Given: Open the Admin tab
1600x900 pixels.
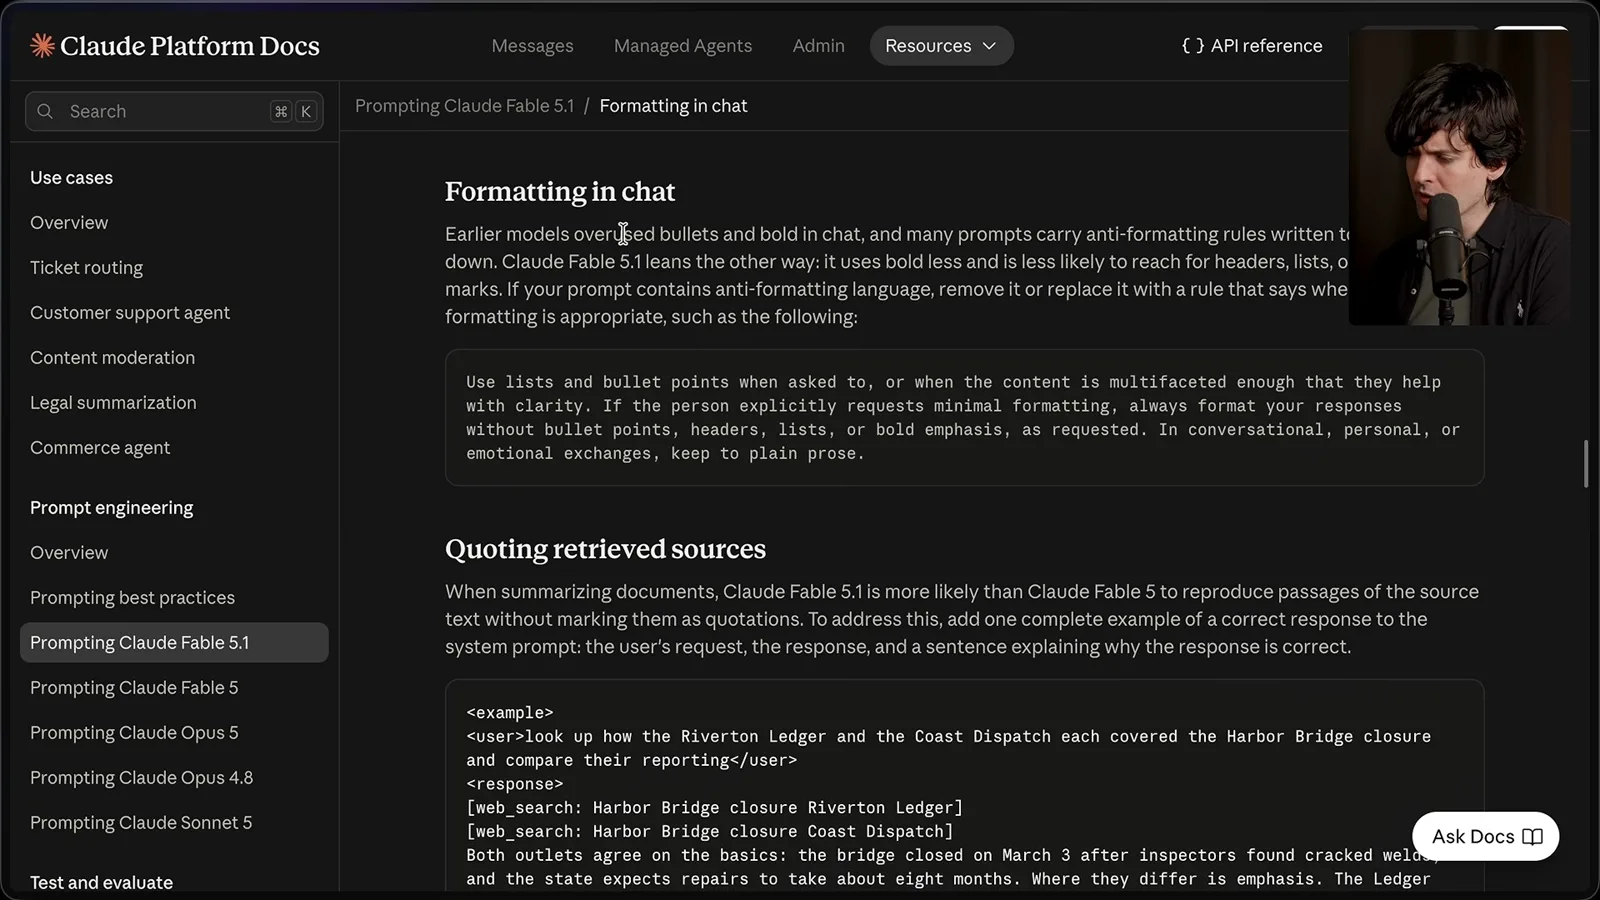Looking at the screenshot, I should (819, 46).
